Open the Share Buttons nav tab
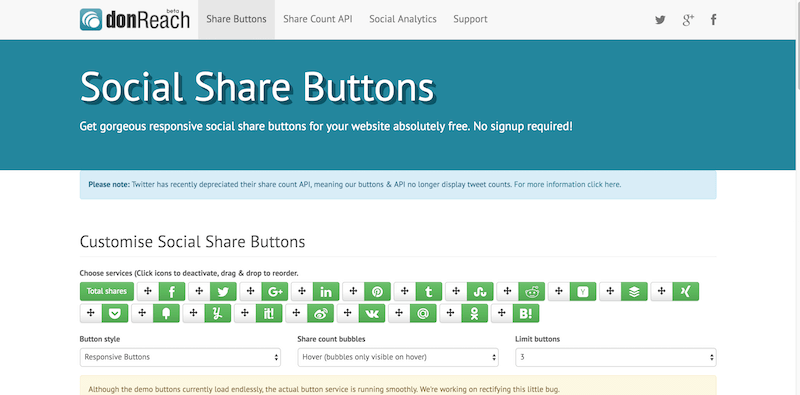The height and width of the screenshot is (395, 800). tap(236, 19)
